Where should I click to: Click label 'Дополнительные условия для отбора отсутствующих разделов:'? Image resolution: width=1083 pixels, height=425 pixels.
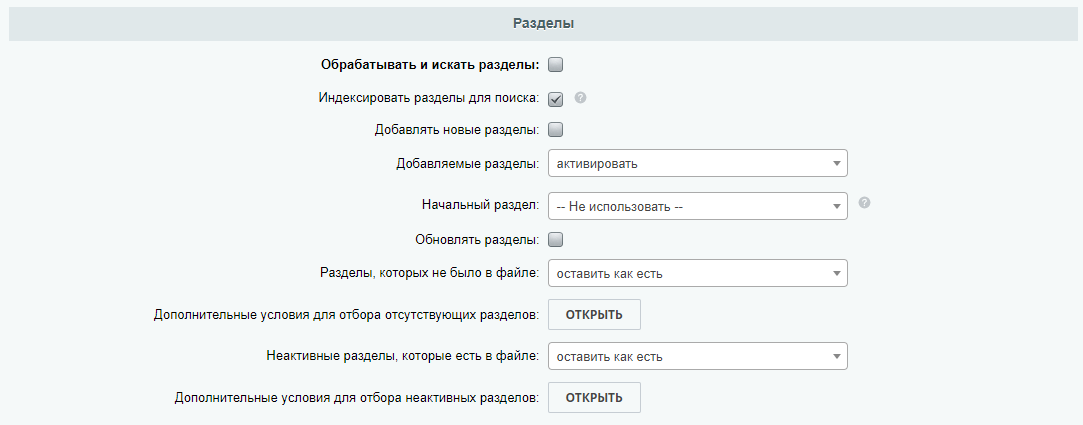(347, 315)
